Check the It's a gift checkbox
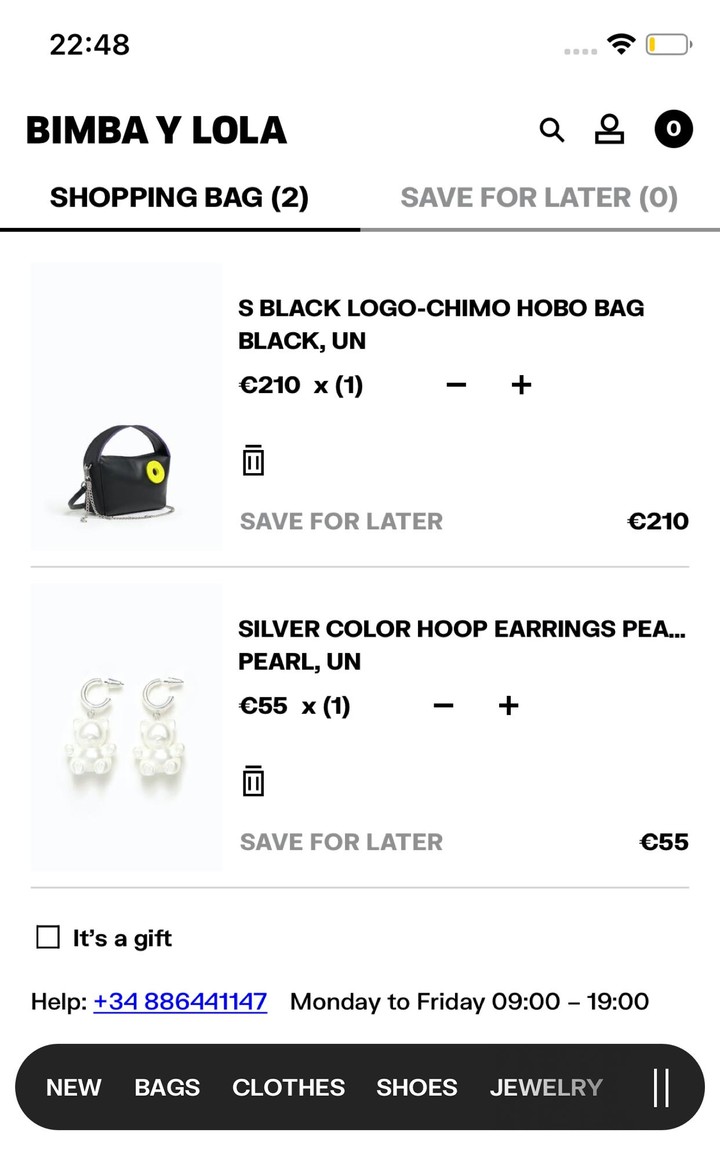This screenshot has height=1176, width=720. click(47, 937)
